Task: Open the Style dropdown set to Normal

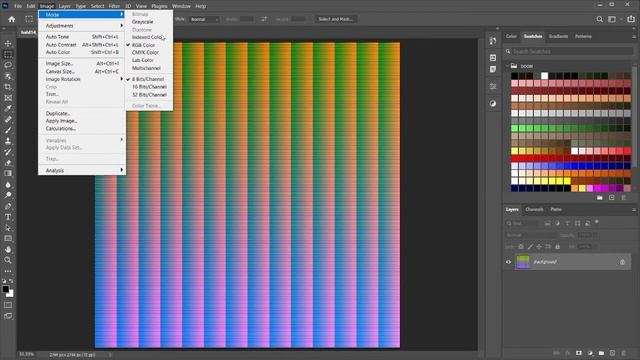Action: click(x=204, y=19)
